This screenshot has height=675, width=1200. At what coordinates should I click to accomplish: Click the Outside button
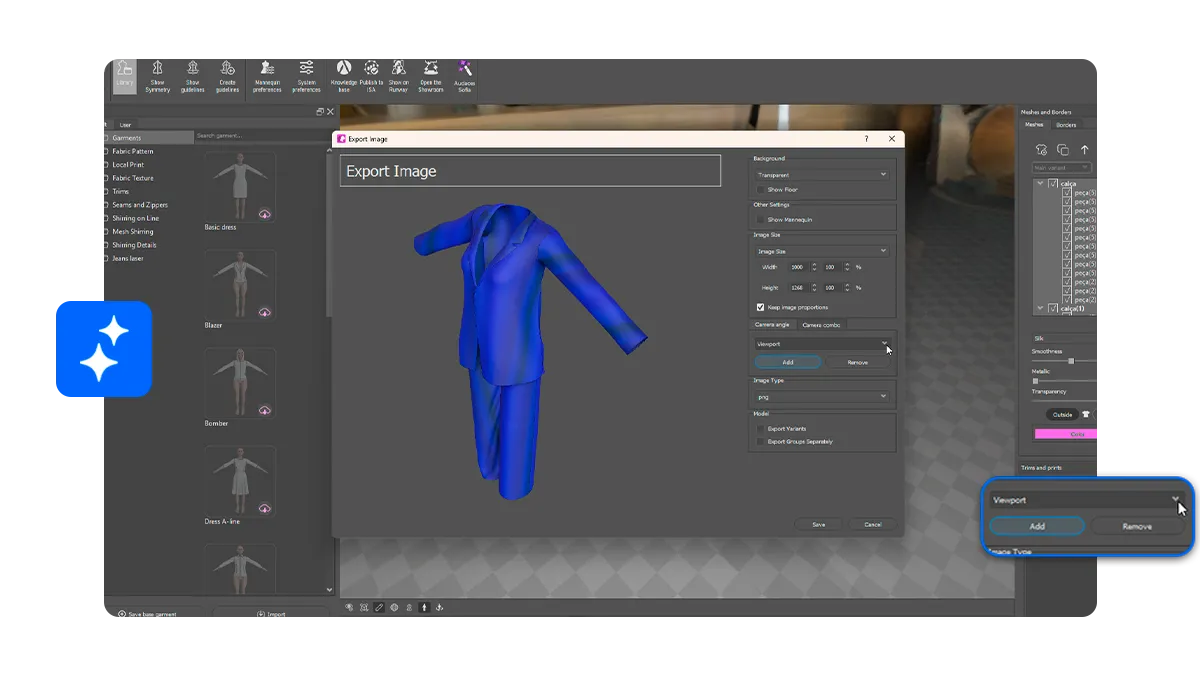point(1062,414)
